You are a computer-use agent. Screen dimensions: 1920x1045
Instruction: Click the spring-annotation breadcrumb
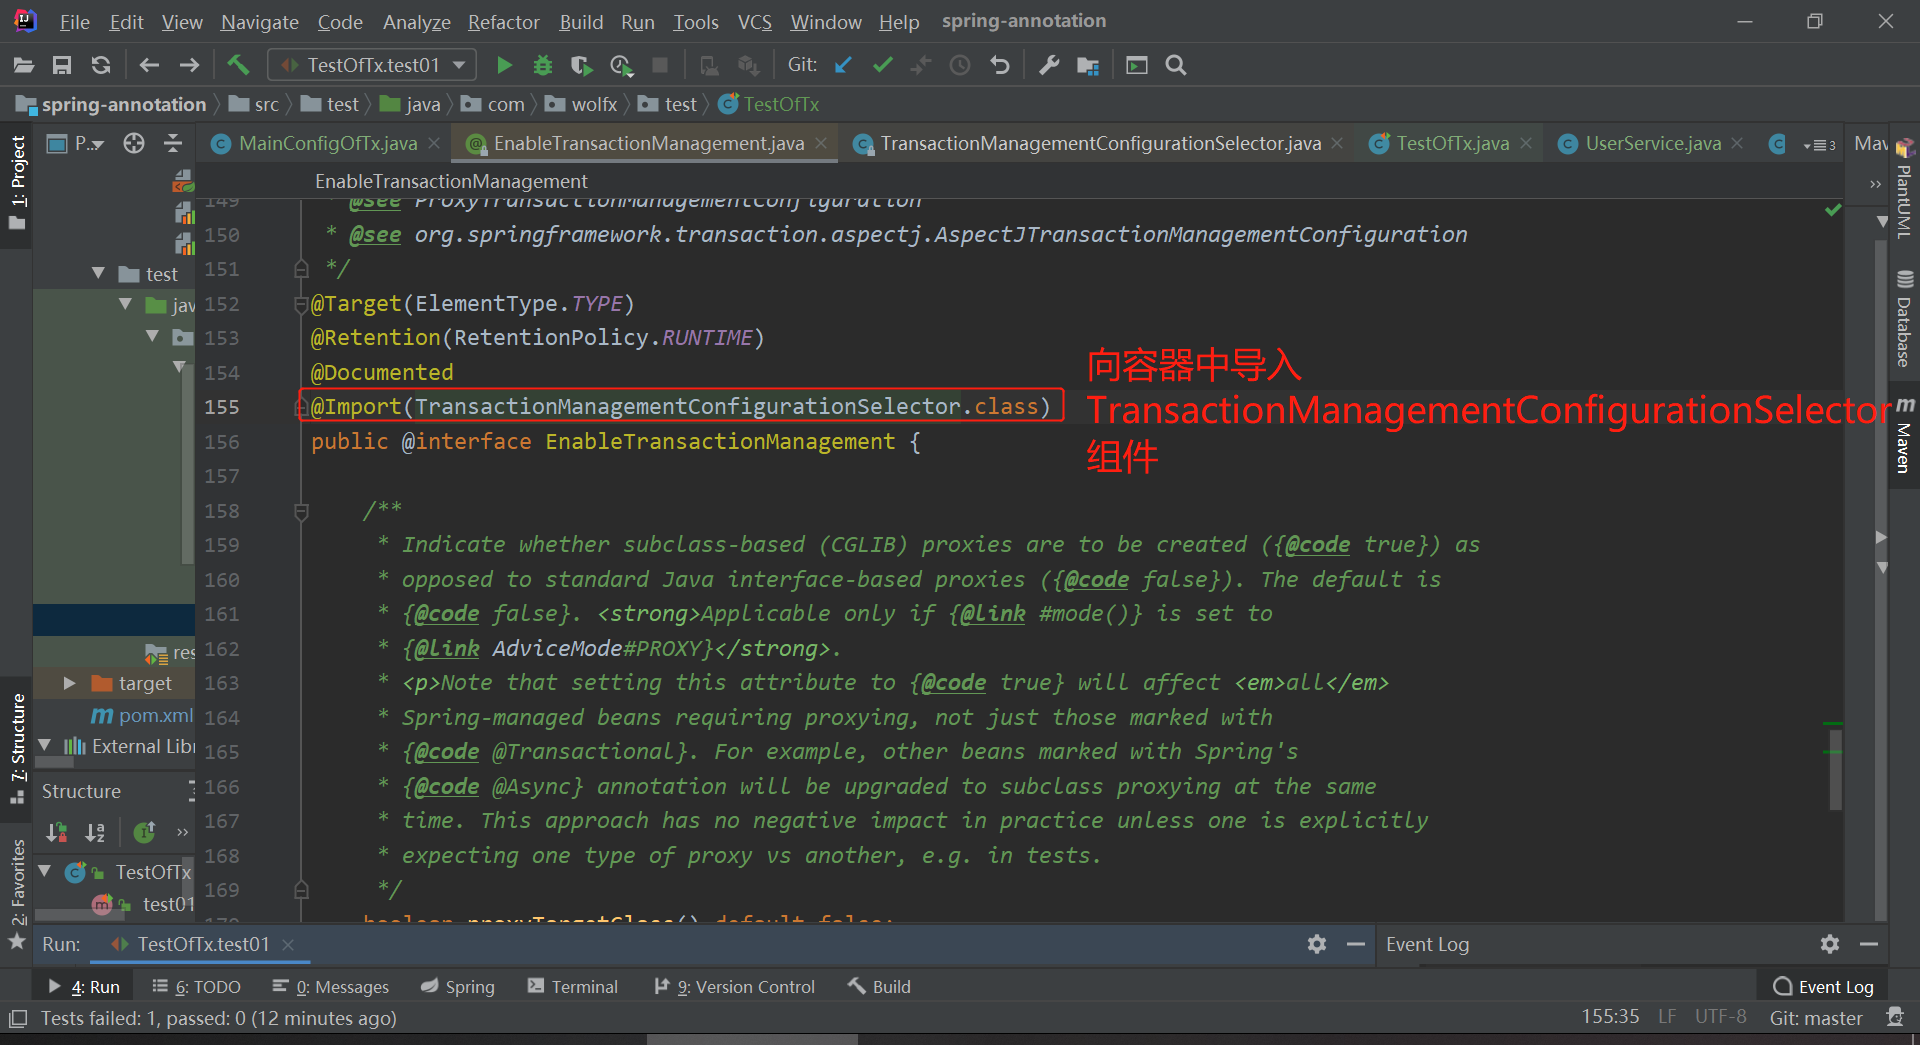111,104
